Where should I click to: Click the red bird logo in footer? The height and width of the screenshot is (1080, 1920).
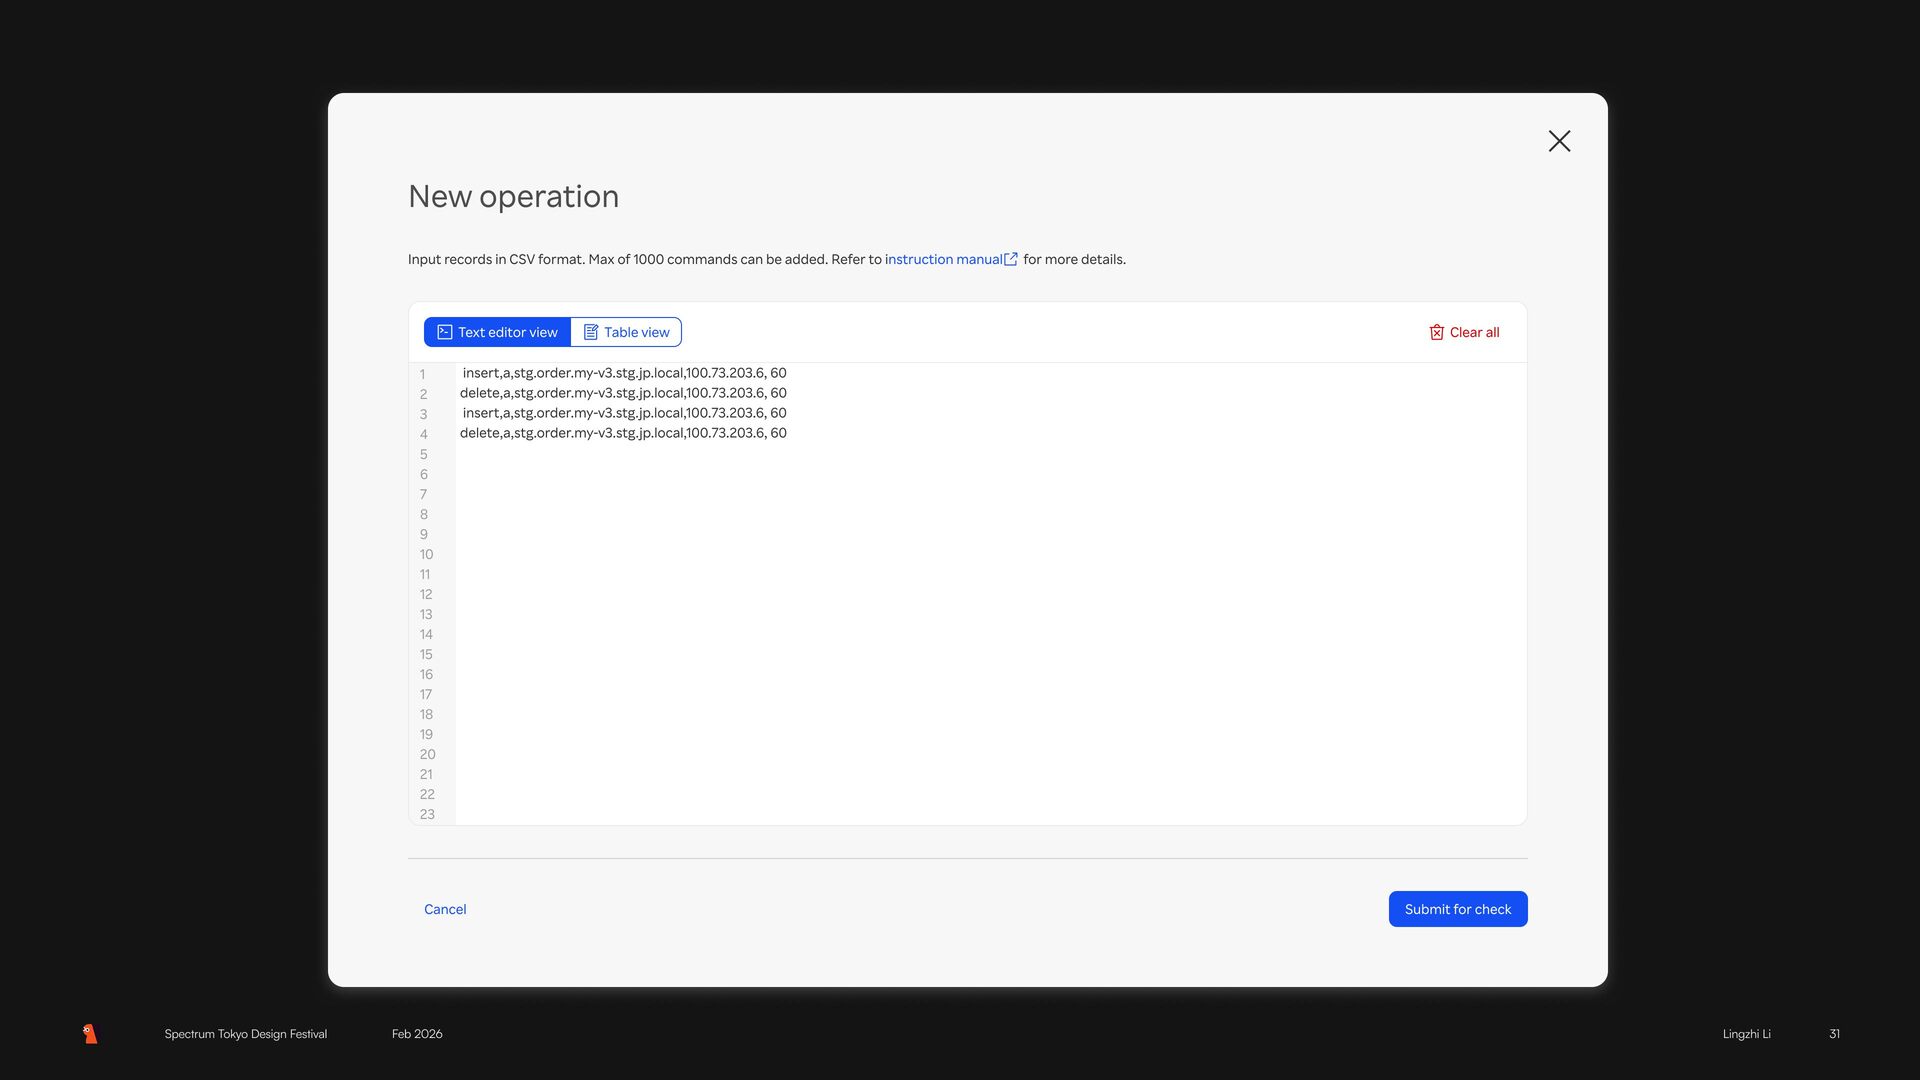(90, 1034)
